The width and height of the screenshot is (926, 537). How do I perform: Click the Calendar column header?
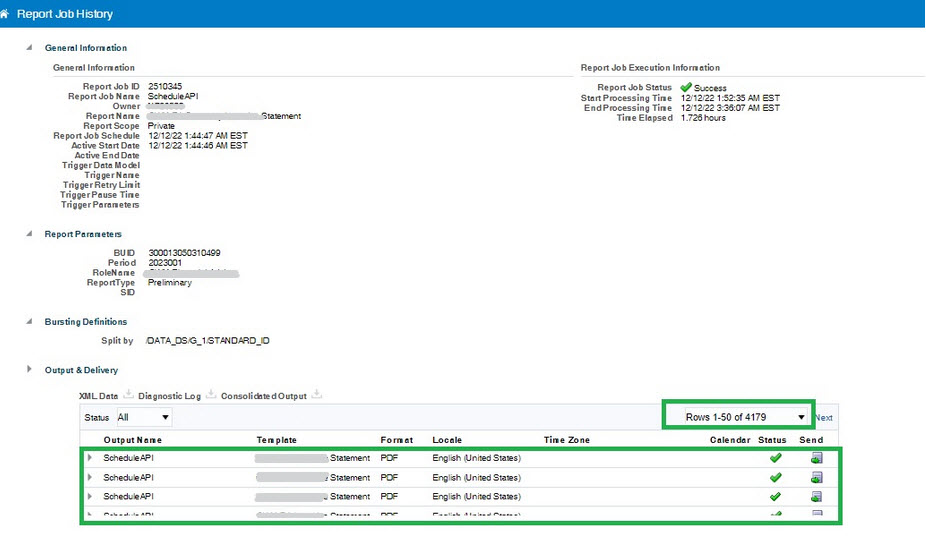tap(730, 440)
